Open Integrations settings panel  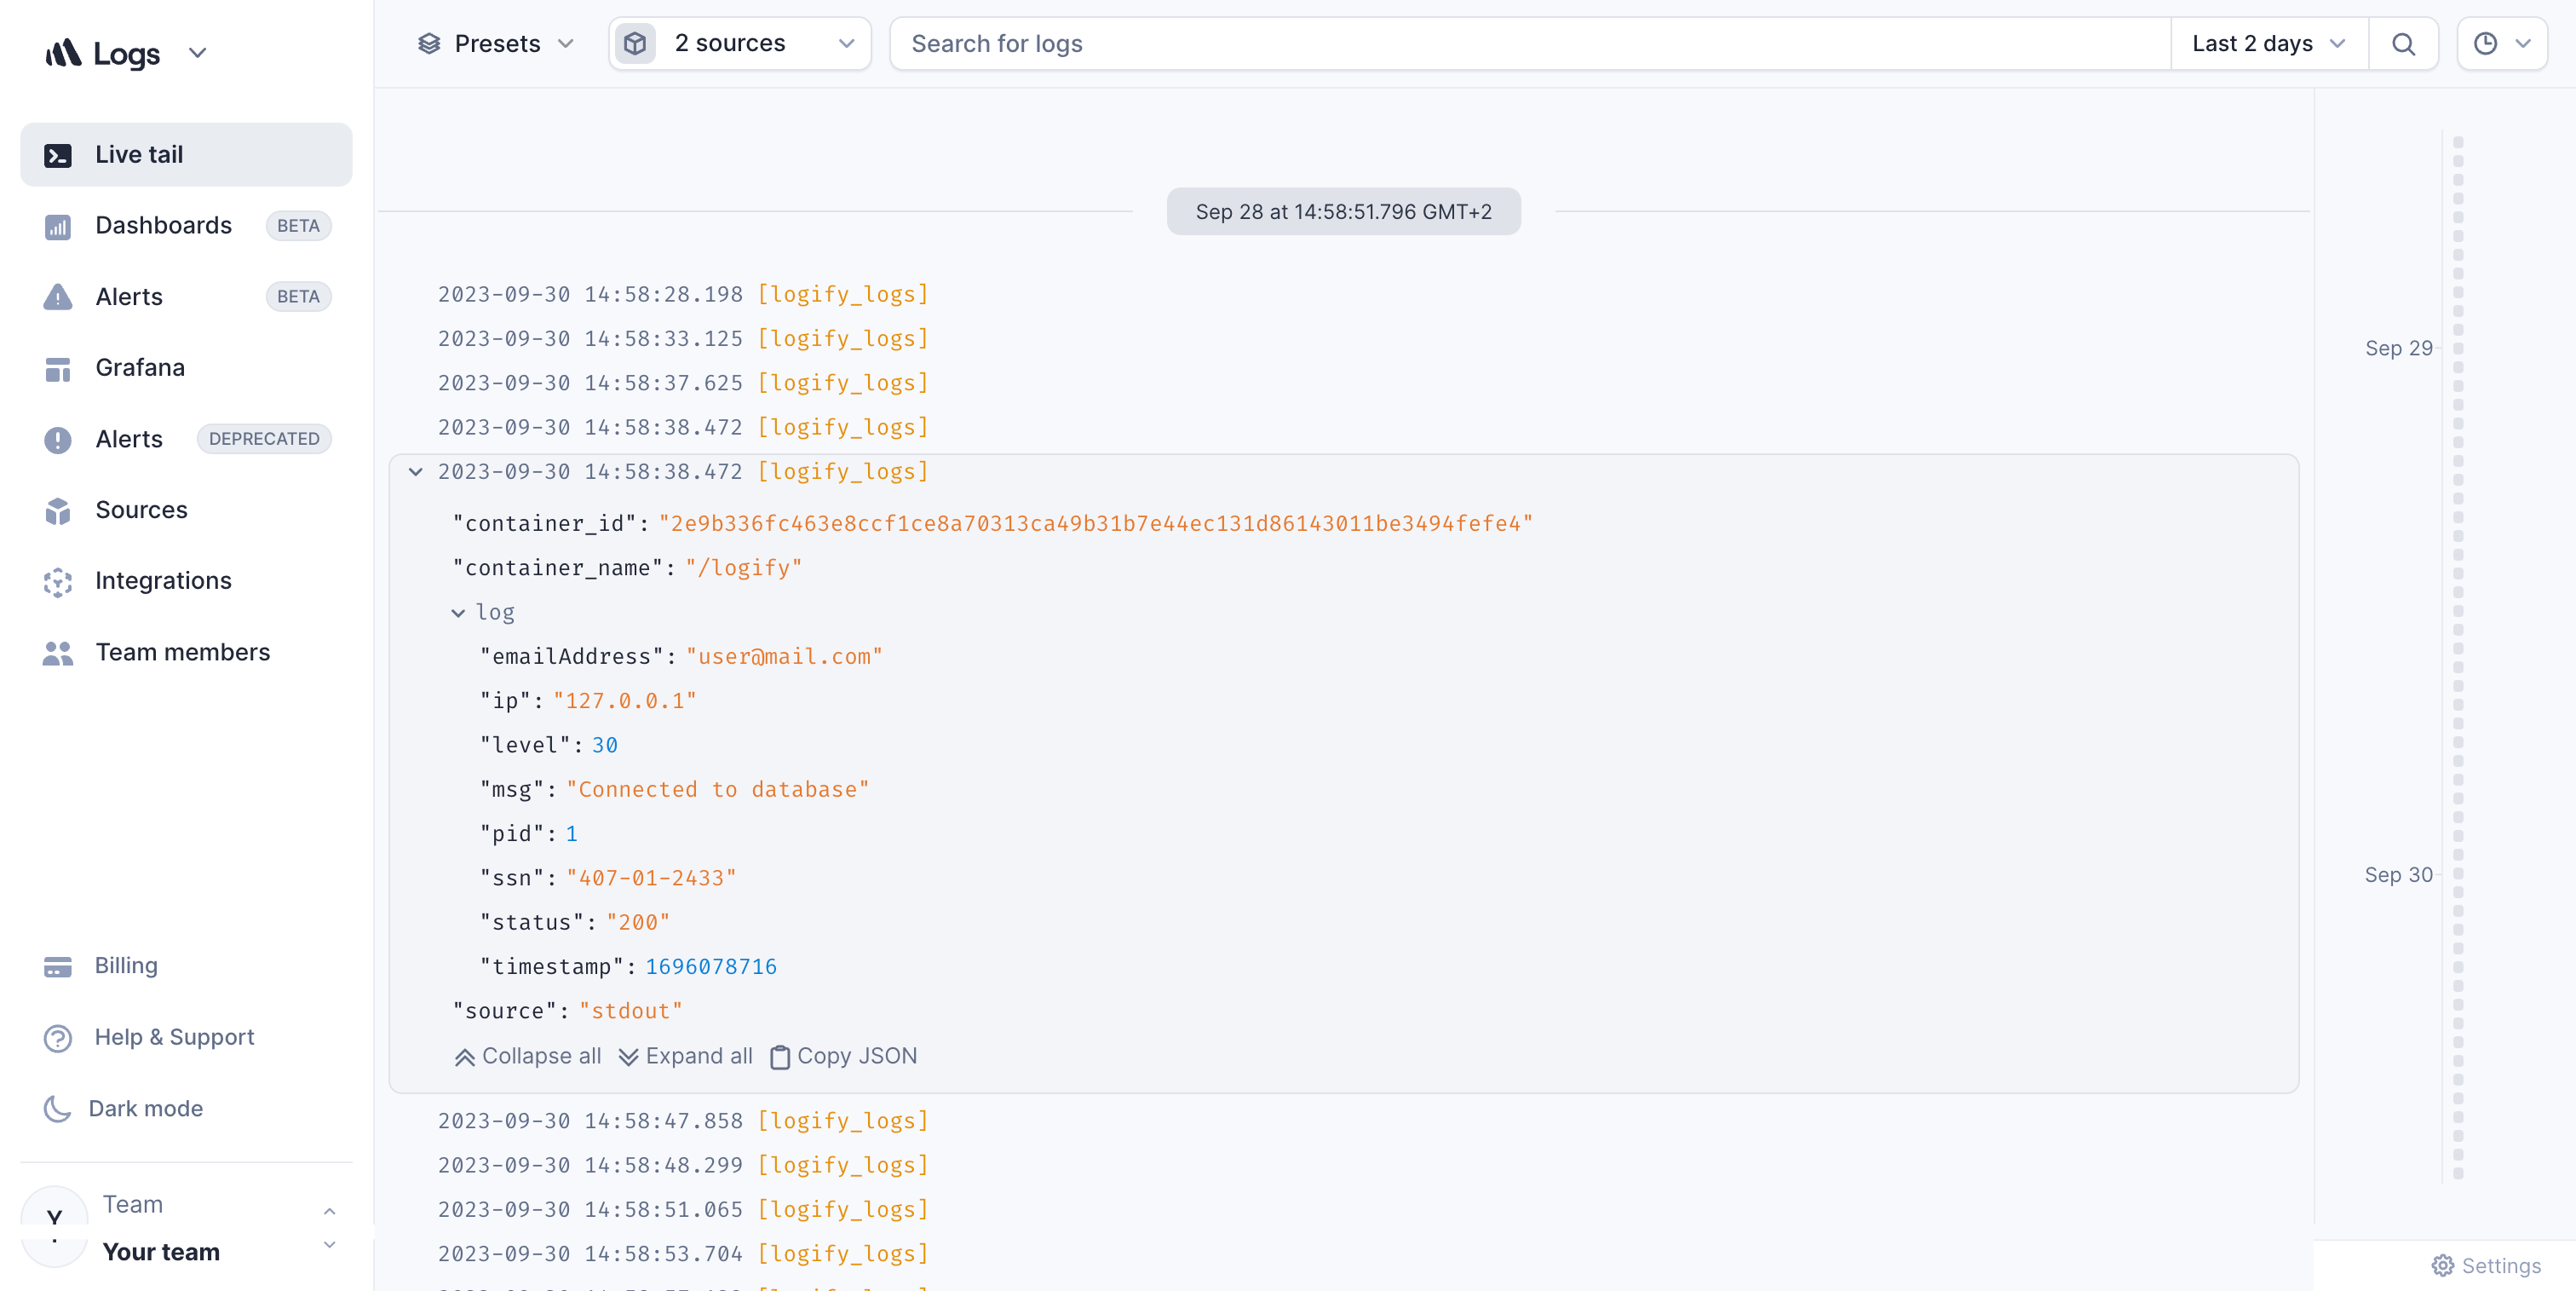point(161,579)
